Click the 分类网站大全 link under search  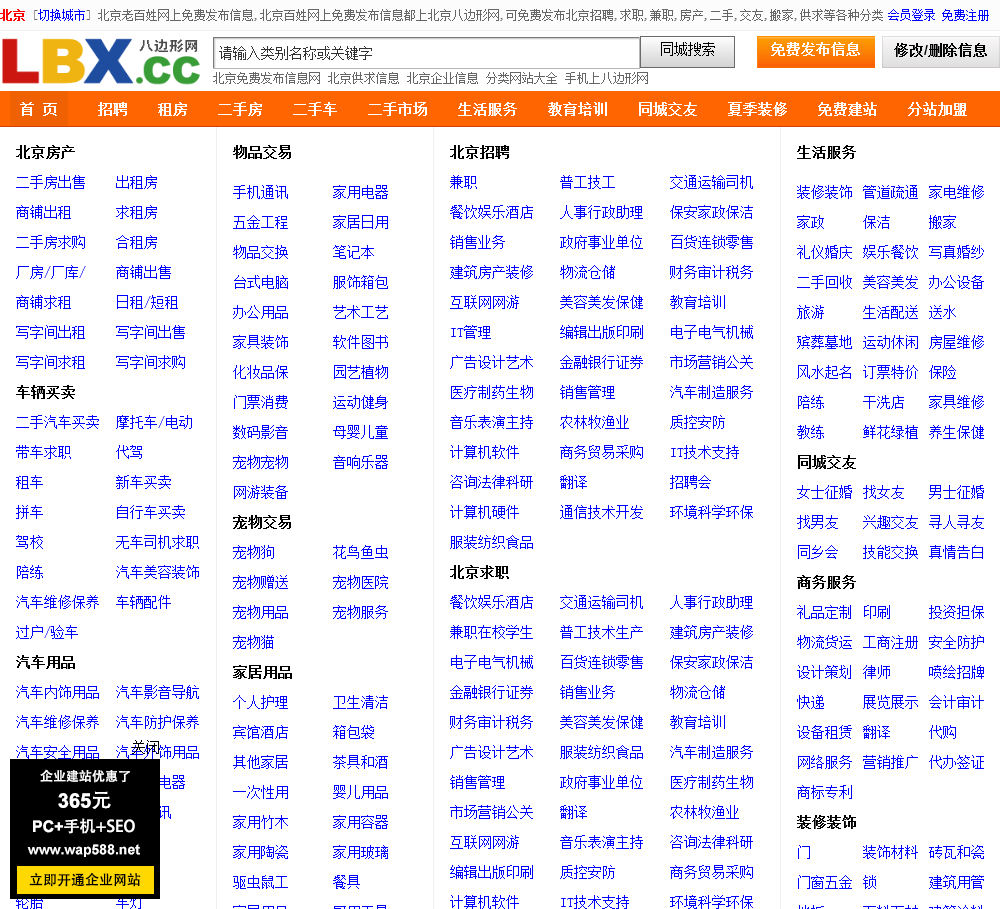tap(521, 78)
